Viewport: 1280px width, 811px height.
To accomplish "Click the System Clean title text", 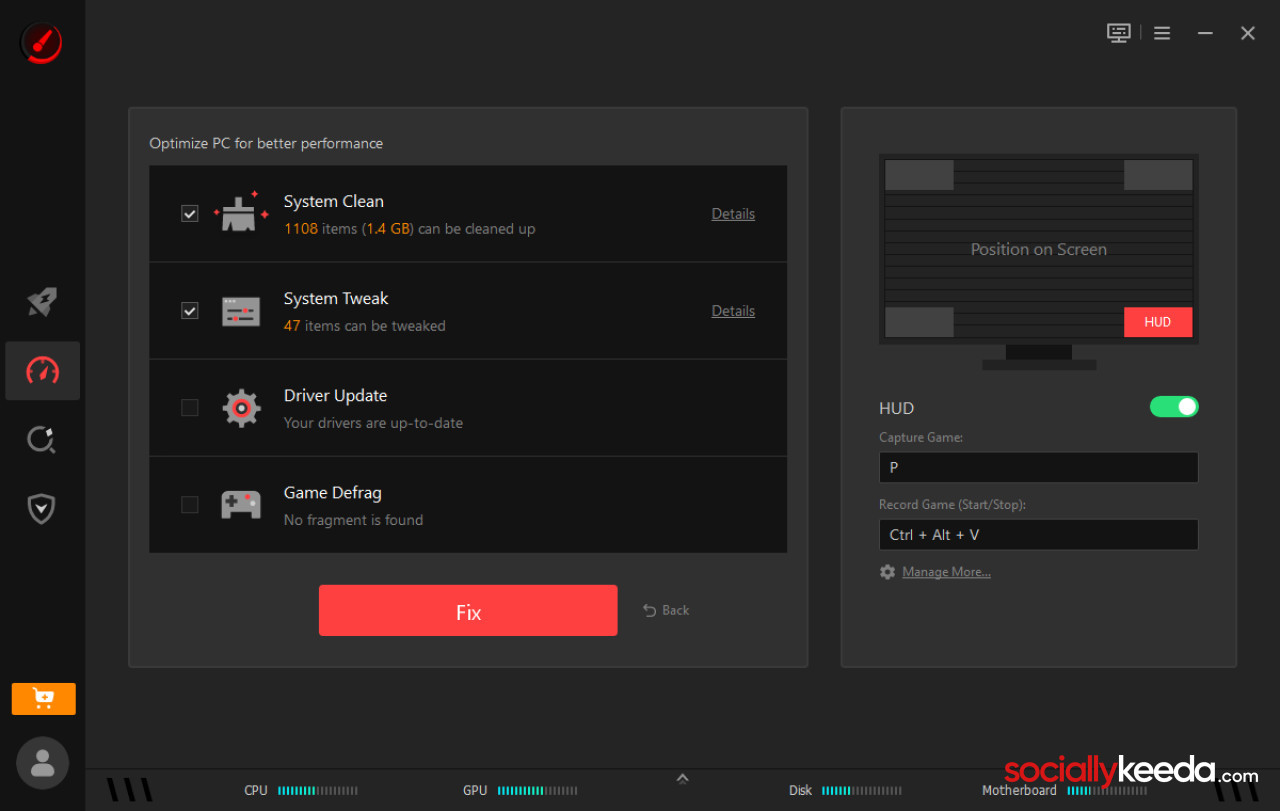I will click(x=334, y=201).
